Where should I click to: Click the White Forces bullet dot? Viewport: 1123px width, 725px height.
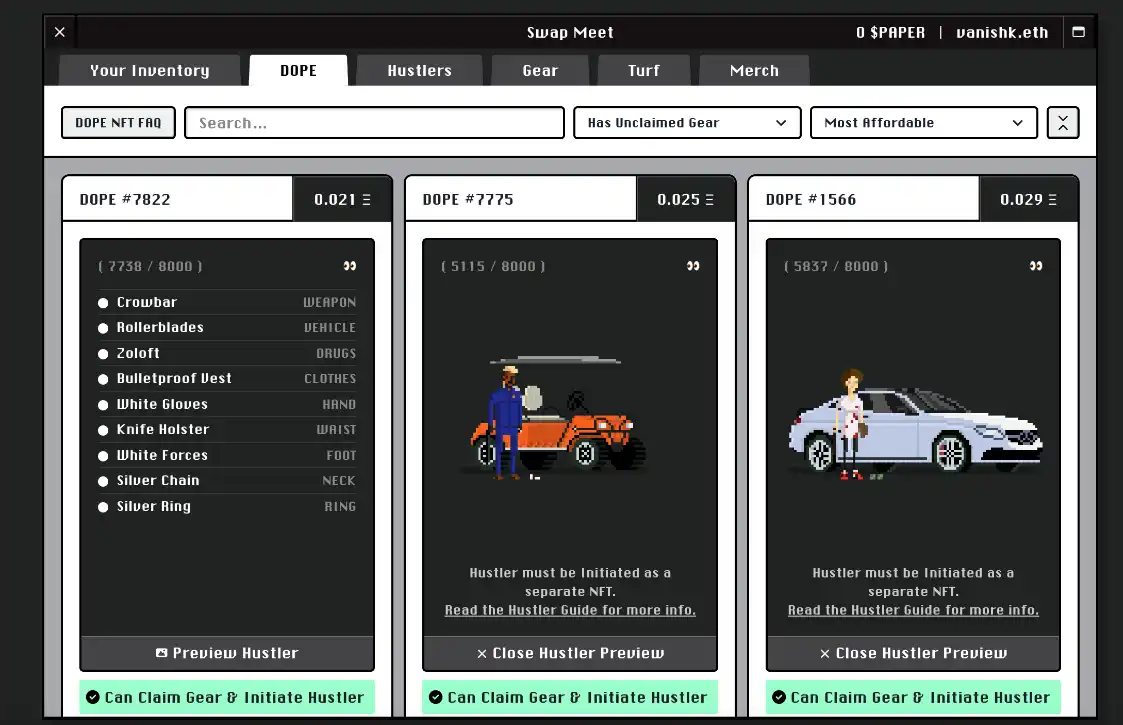(x=103, y=456)
